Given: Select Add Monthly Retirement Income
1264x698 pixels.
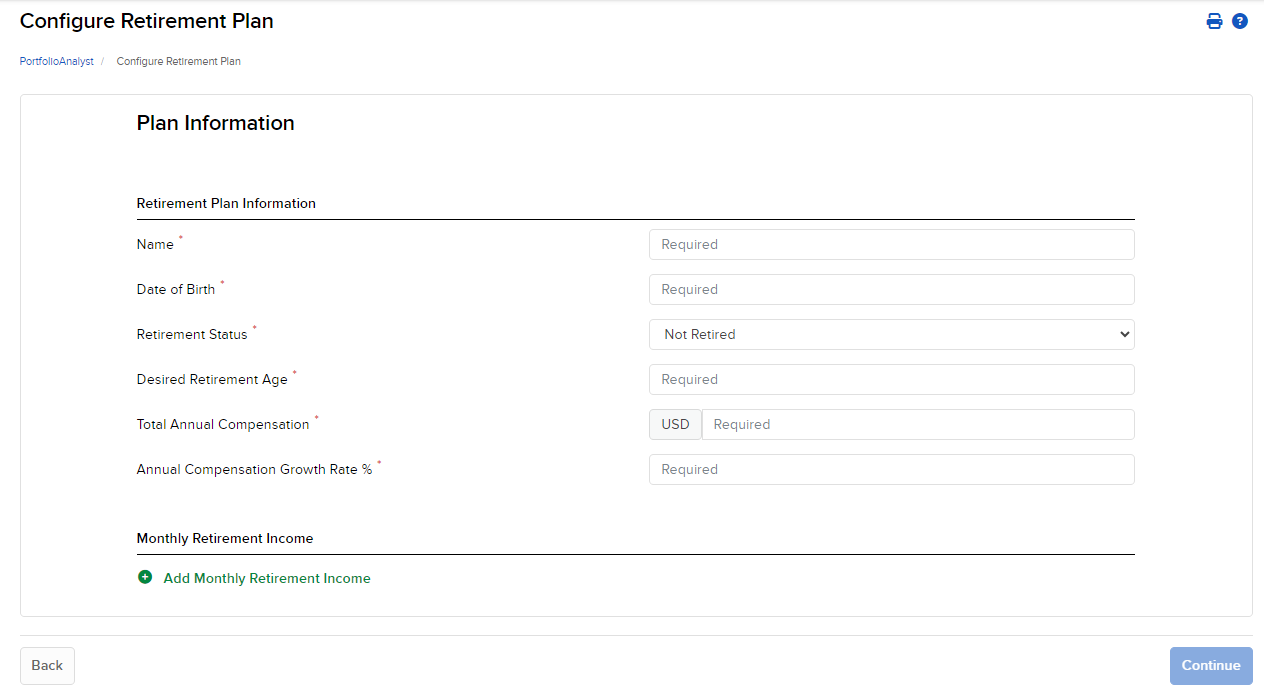Looking at the screenshot, I should [x=266, y=578].
